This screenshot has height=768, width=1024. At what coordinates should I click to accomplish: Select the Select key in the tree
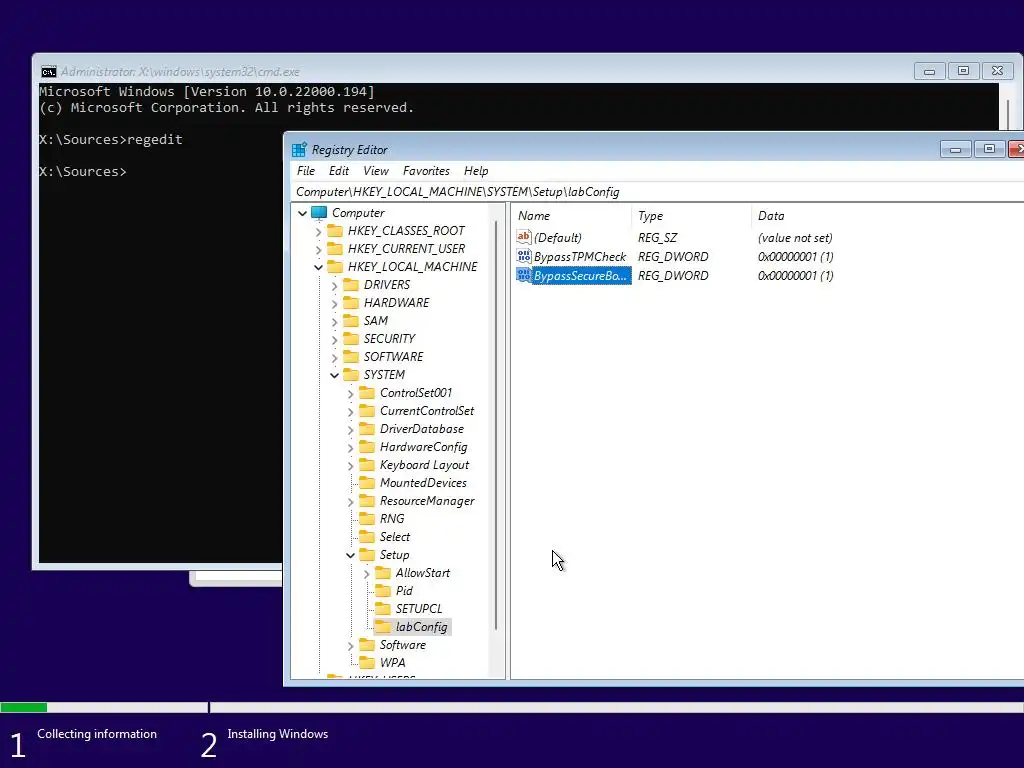pyautogui.click(x=394, y=537)
